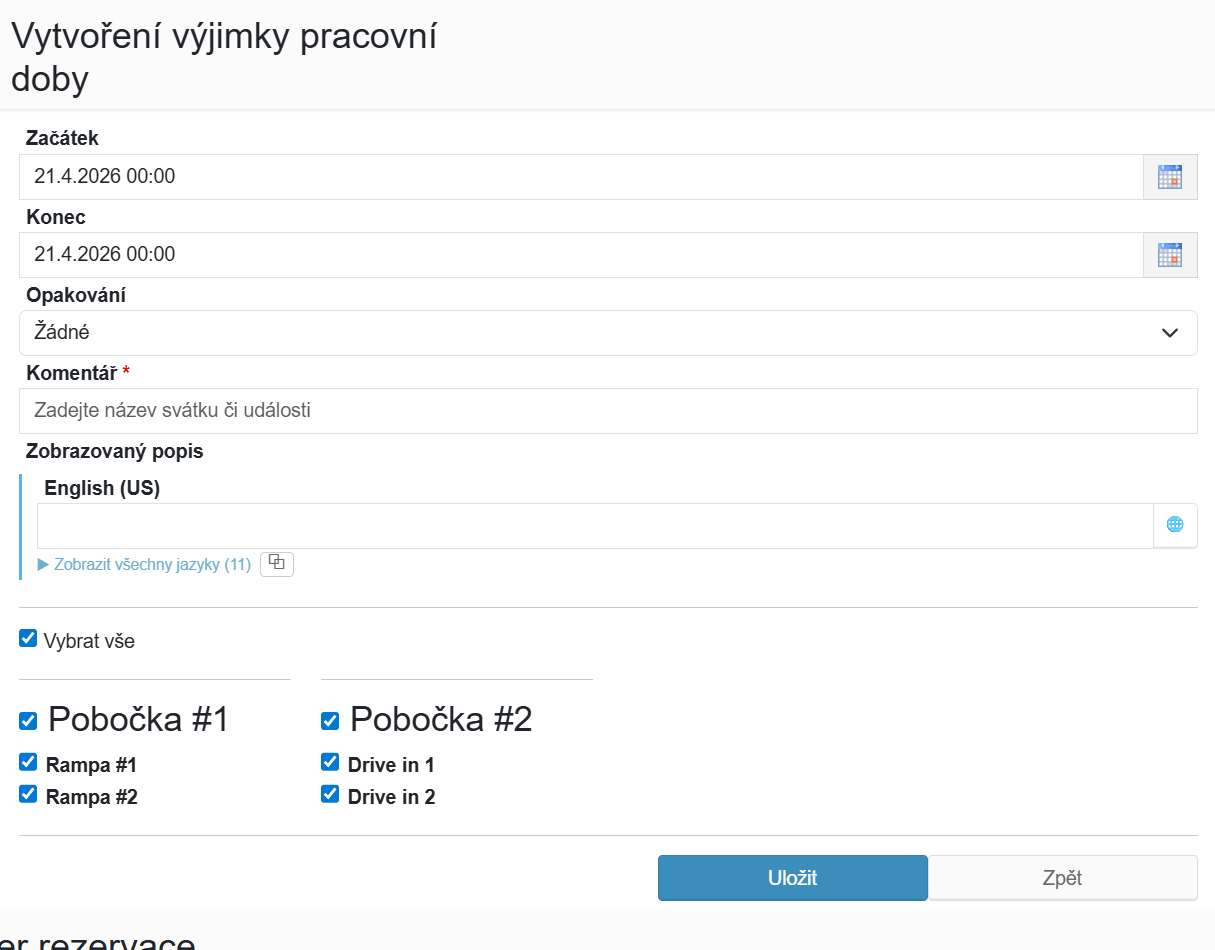Open the Opakování dropdown

(x=608, y=333)
